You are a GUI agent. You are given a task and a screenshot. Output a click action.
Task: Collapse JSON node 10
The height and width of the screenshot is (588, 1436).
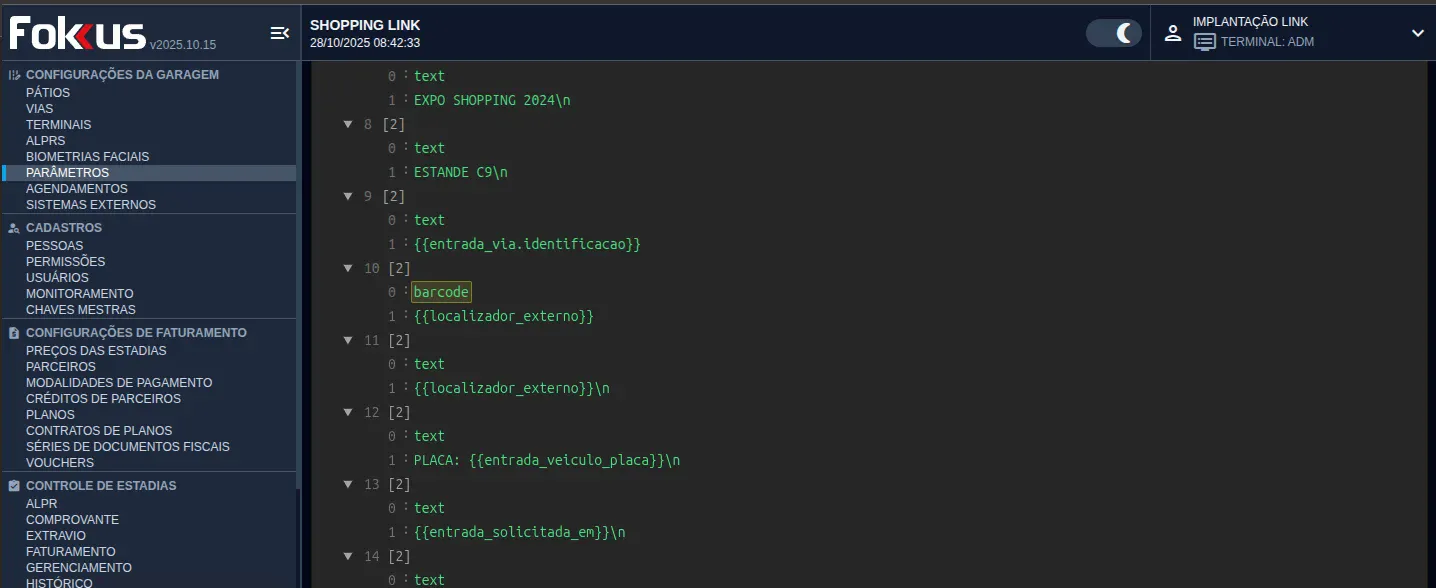pyautogui.click(x=348, y=268)
